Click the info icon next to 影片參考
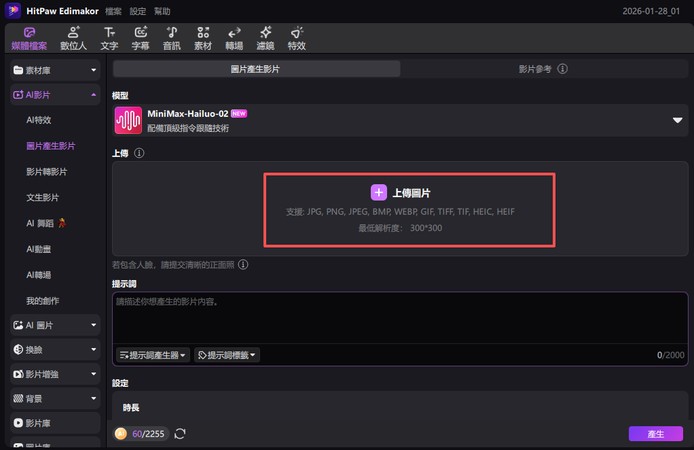Screen dimensions: 694x450 tap(562, 69)
